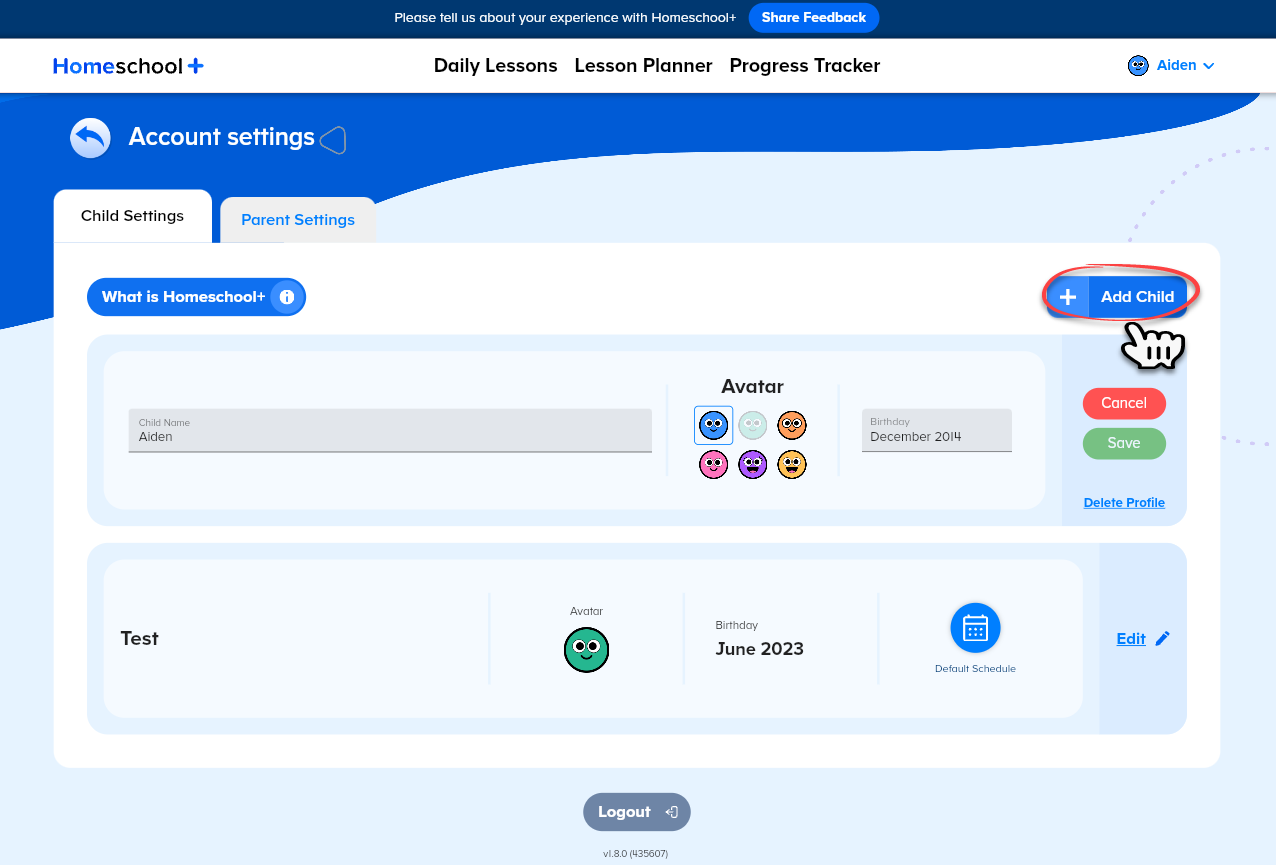The image size is (1276, 865).
Task: Click the feedback banner message text
Action: [565, 18]
